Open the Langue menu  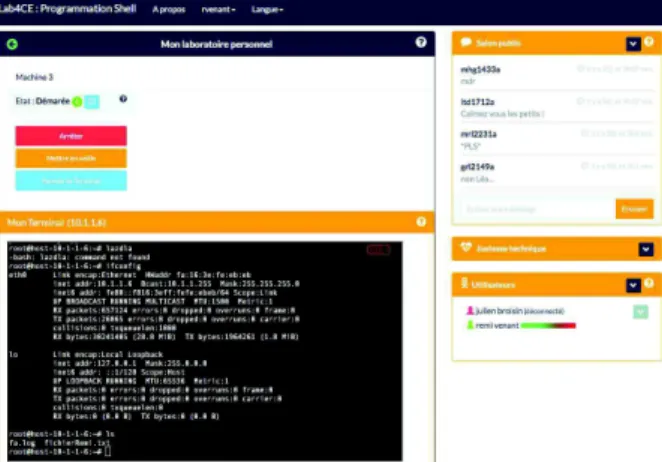(x=267, y=9)
